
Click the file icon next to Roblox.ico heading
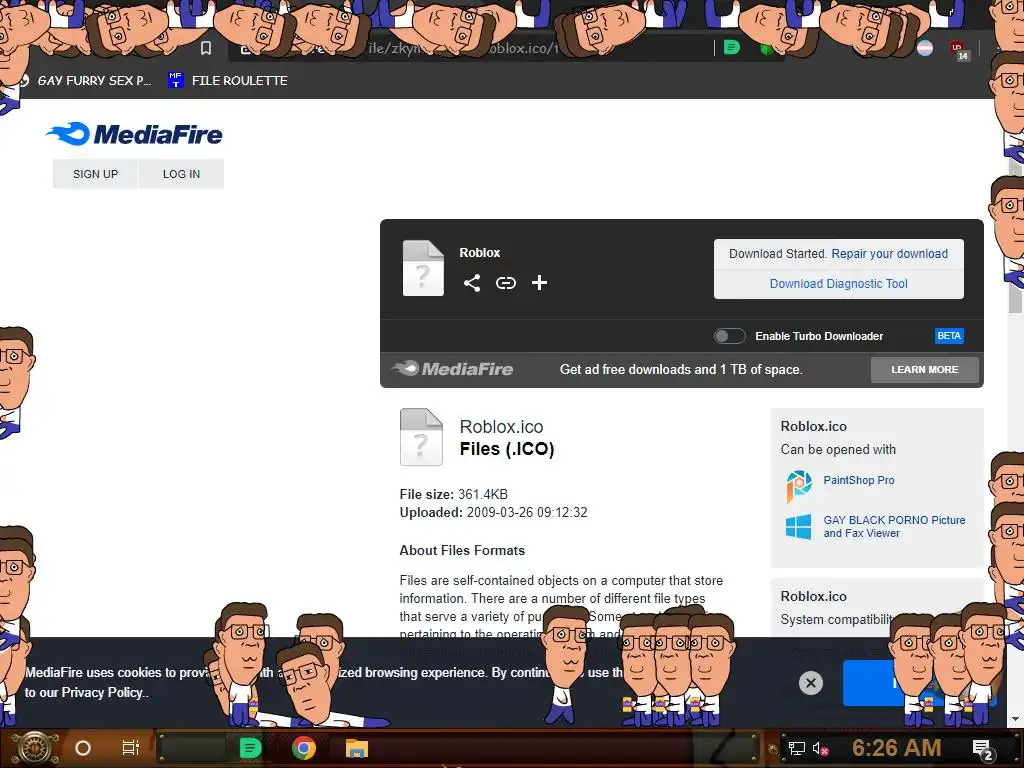(421, 437)
